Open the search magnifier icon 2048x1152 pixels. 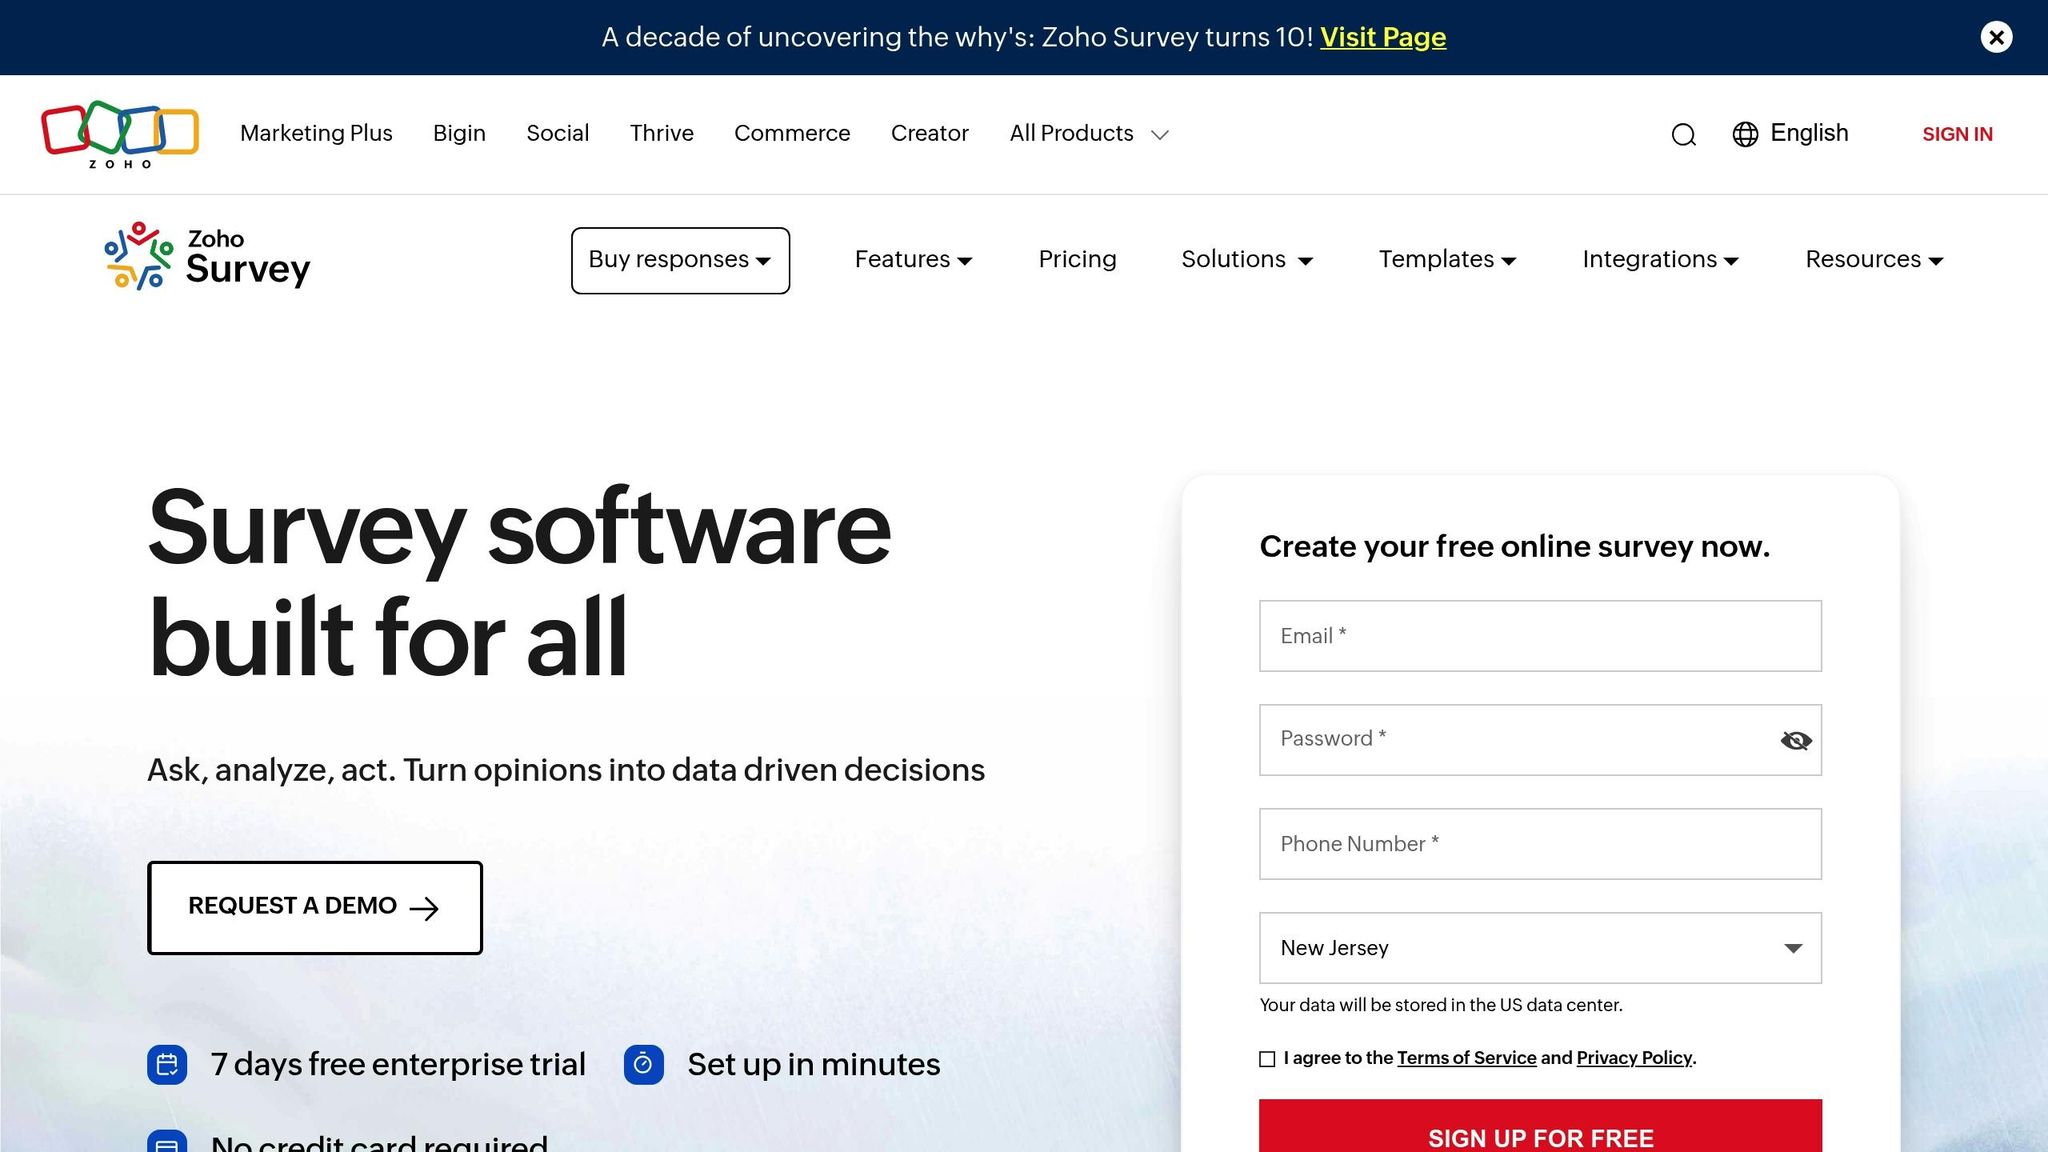(1684, 134)
